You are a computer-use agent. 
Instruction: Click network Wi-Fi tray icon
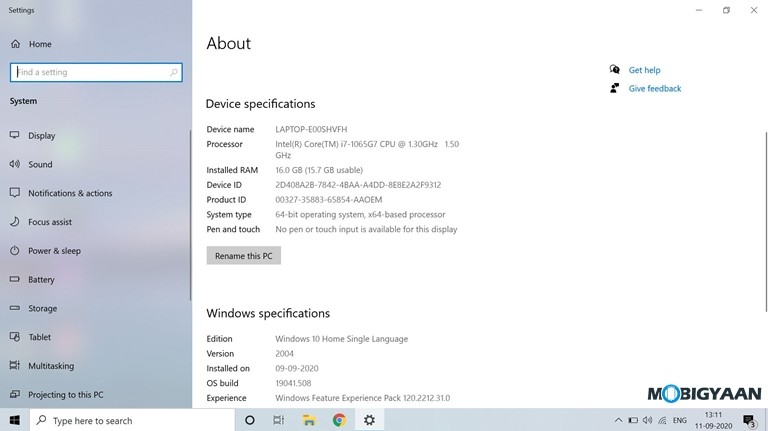pos(662,420)
